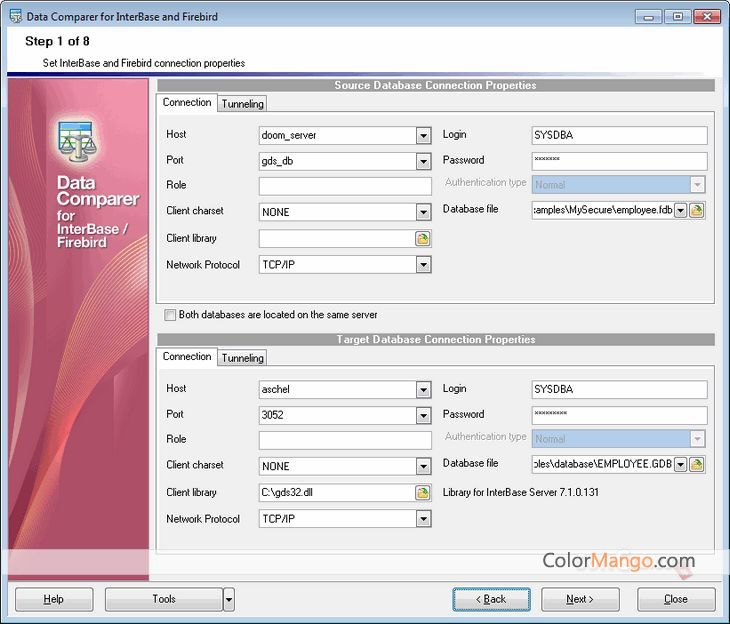Open target Network Protocol dropdown

point(423,519)
